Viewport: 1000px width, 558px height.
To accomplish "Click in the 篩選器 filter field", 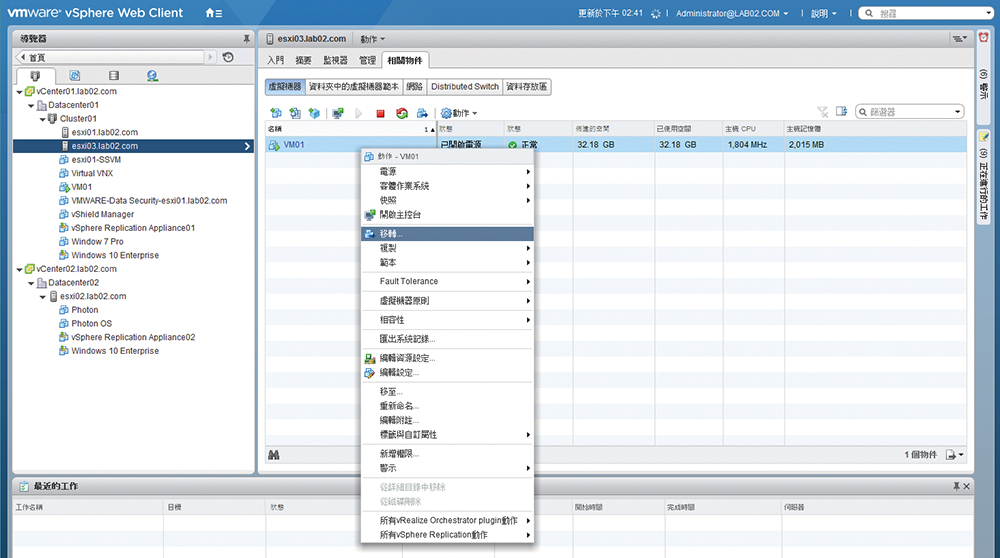I will point(909,112).
